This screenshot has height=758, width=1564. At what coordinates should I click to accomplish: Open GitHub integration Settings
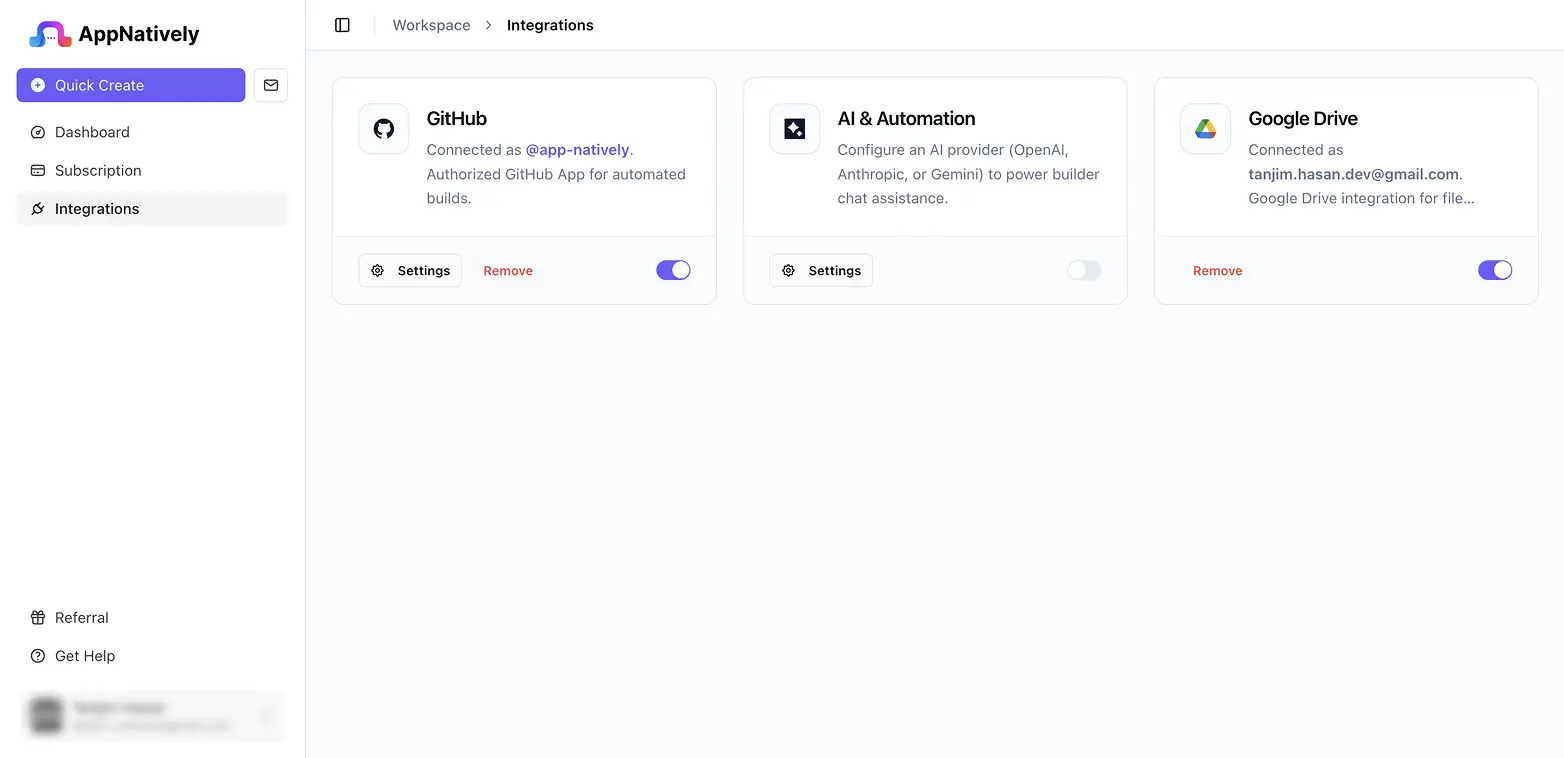tap(410, 270)
